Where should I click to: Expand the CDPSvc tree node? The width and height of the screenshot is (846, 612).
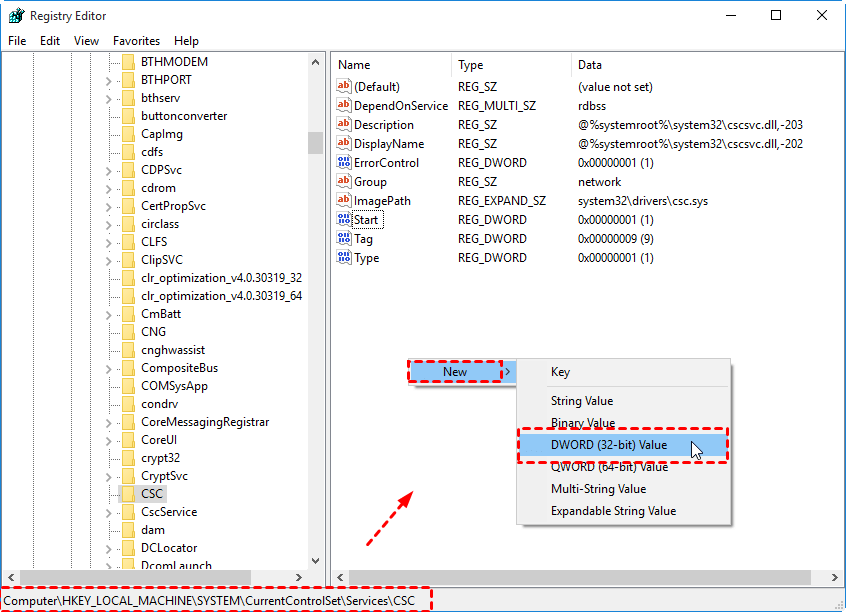[x=108, y=171]
